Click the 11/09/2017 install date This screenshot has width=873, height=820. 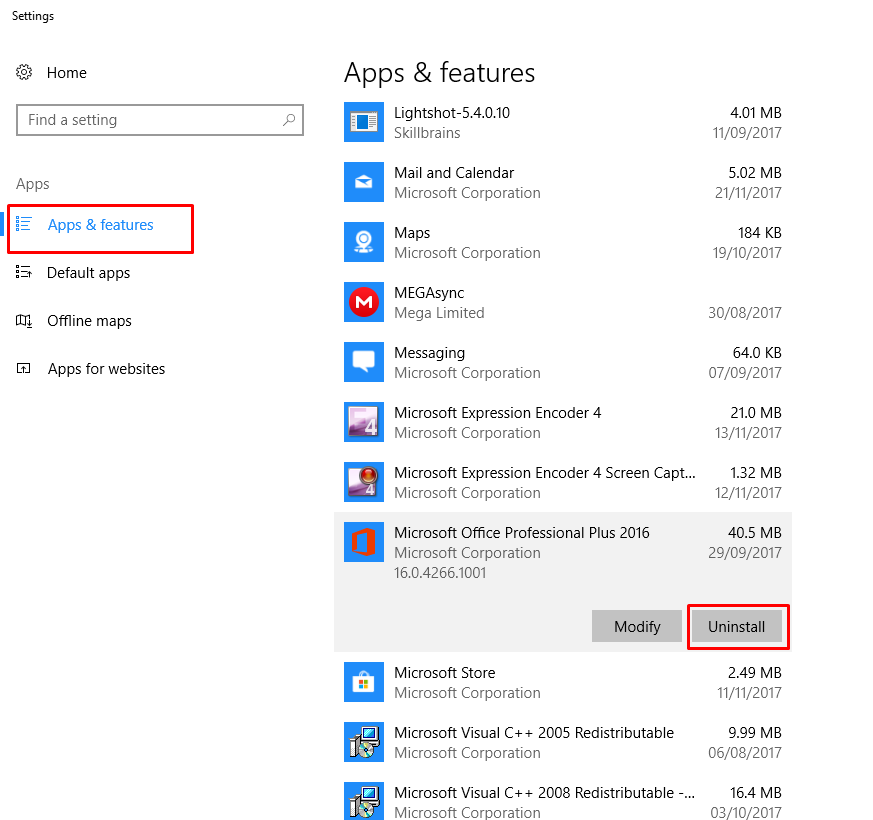[x=747, y=133]
